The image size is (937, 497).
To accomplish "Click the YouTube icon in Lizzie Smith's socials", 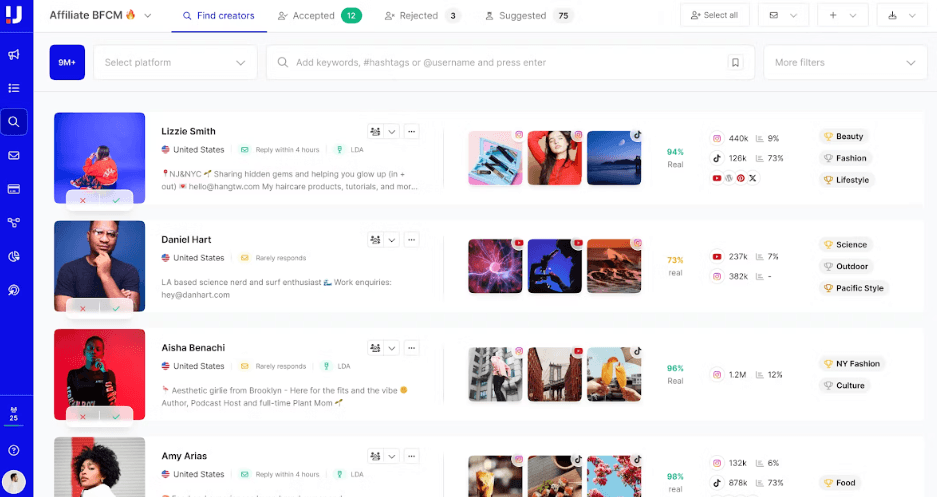I will coord(716,178).
